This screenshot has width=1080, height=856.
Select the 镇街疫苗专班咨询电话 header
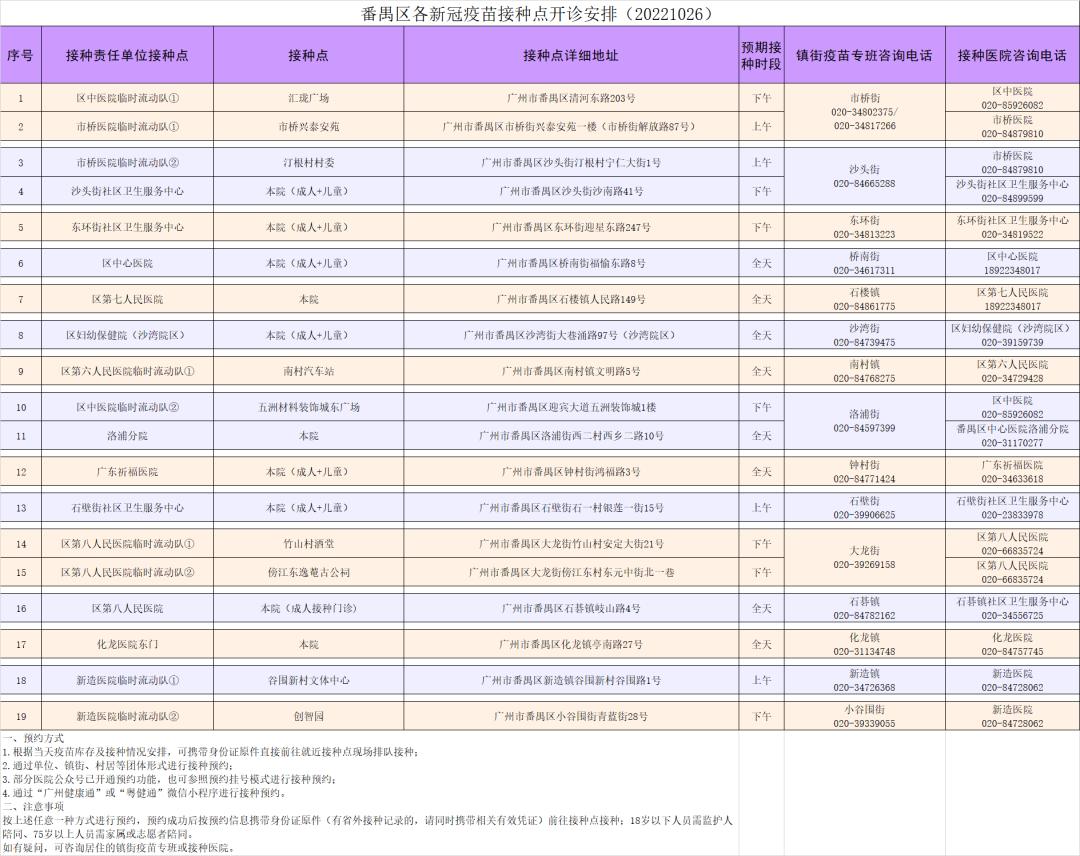click(x=864, y=55)
